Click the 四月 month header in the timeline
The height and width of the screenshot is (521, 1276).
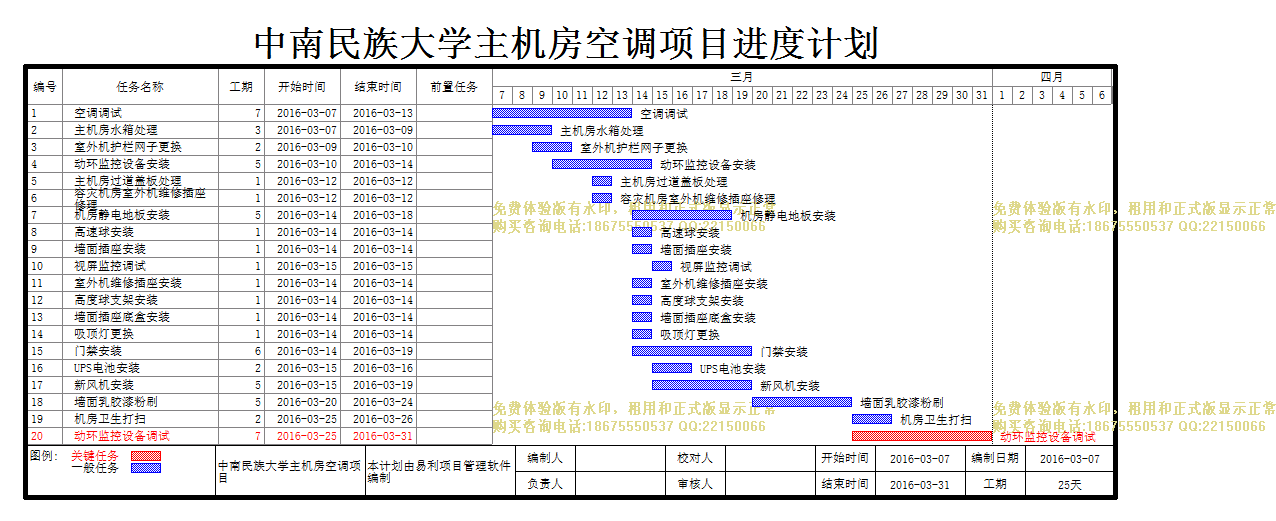(1052, 77)
